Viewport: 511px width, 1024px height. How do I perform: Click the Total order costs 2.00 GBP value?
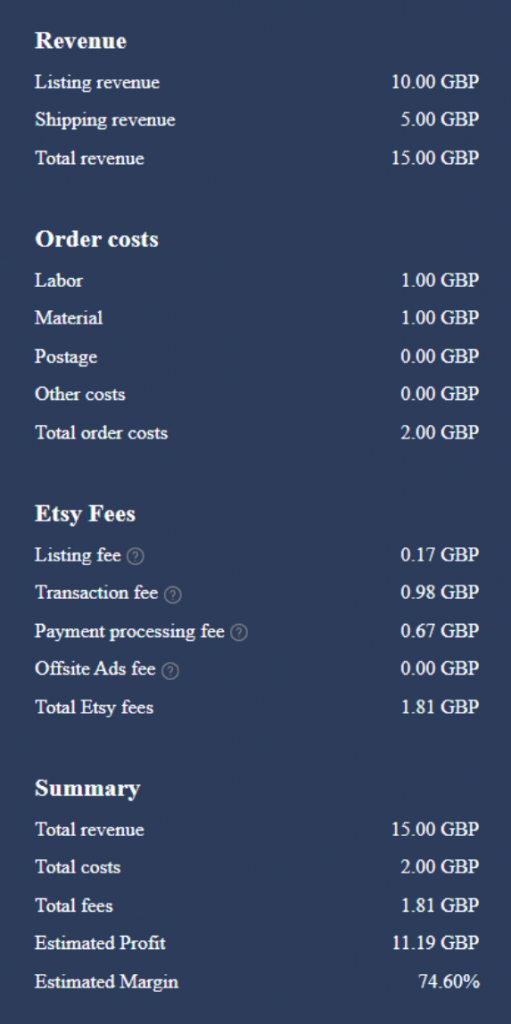pos(440,433)
